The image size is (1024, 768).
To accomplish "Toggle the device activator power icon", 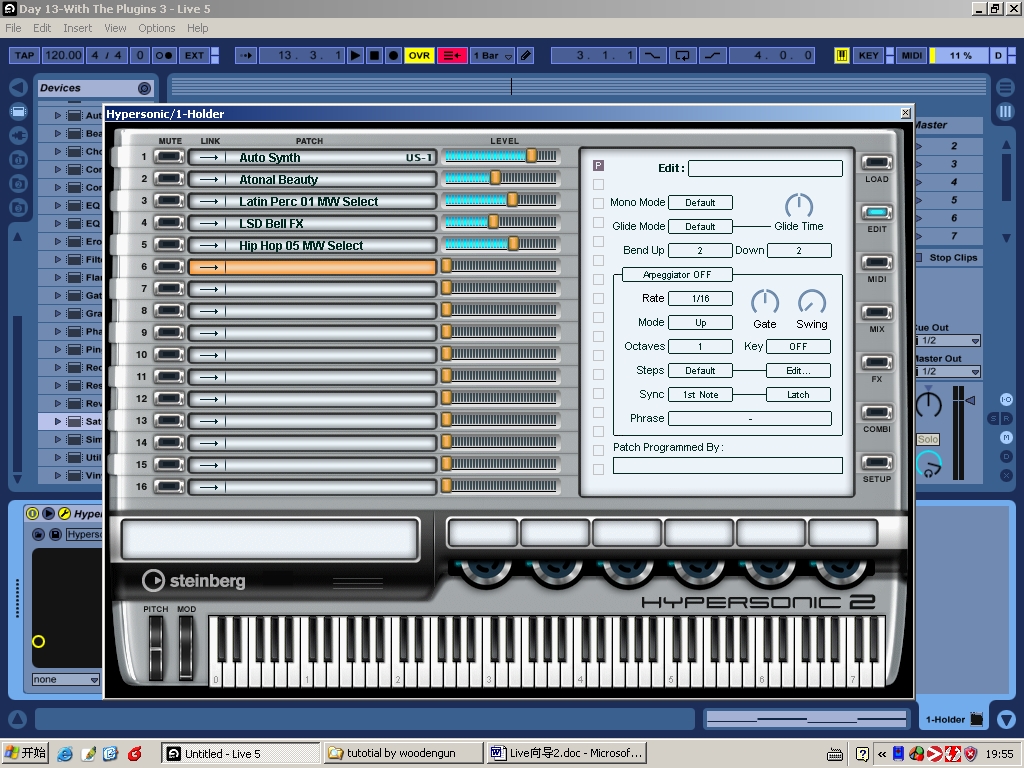I will (x=32, y=513).
